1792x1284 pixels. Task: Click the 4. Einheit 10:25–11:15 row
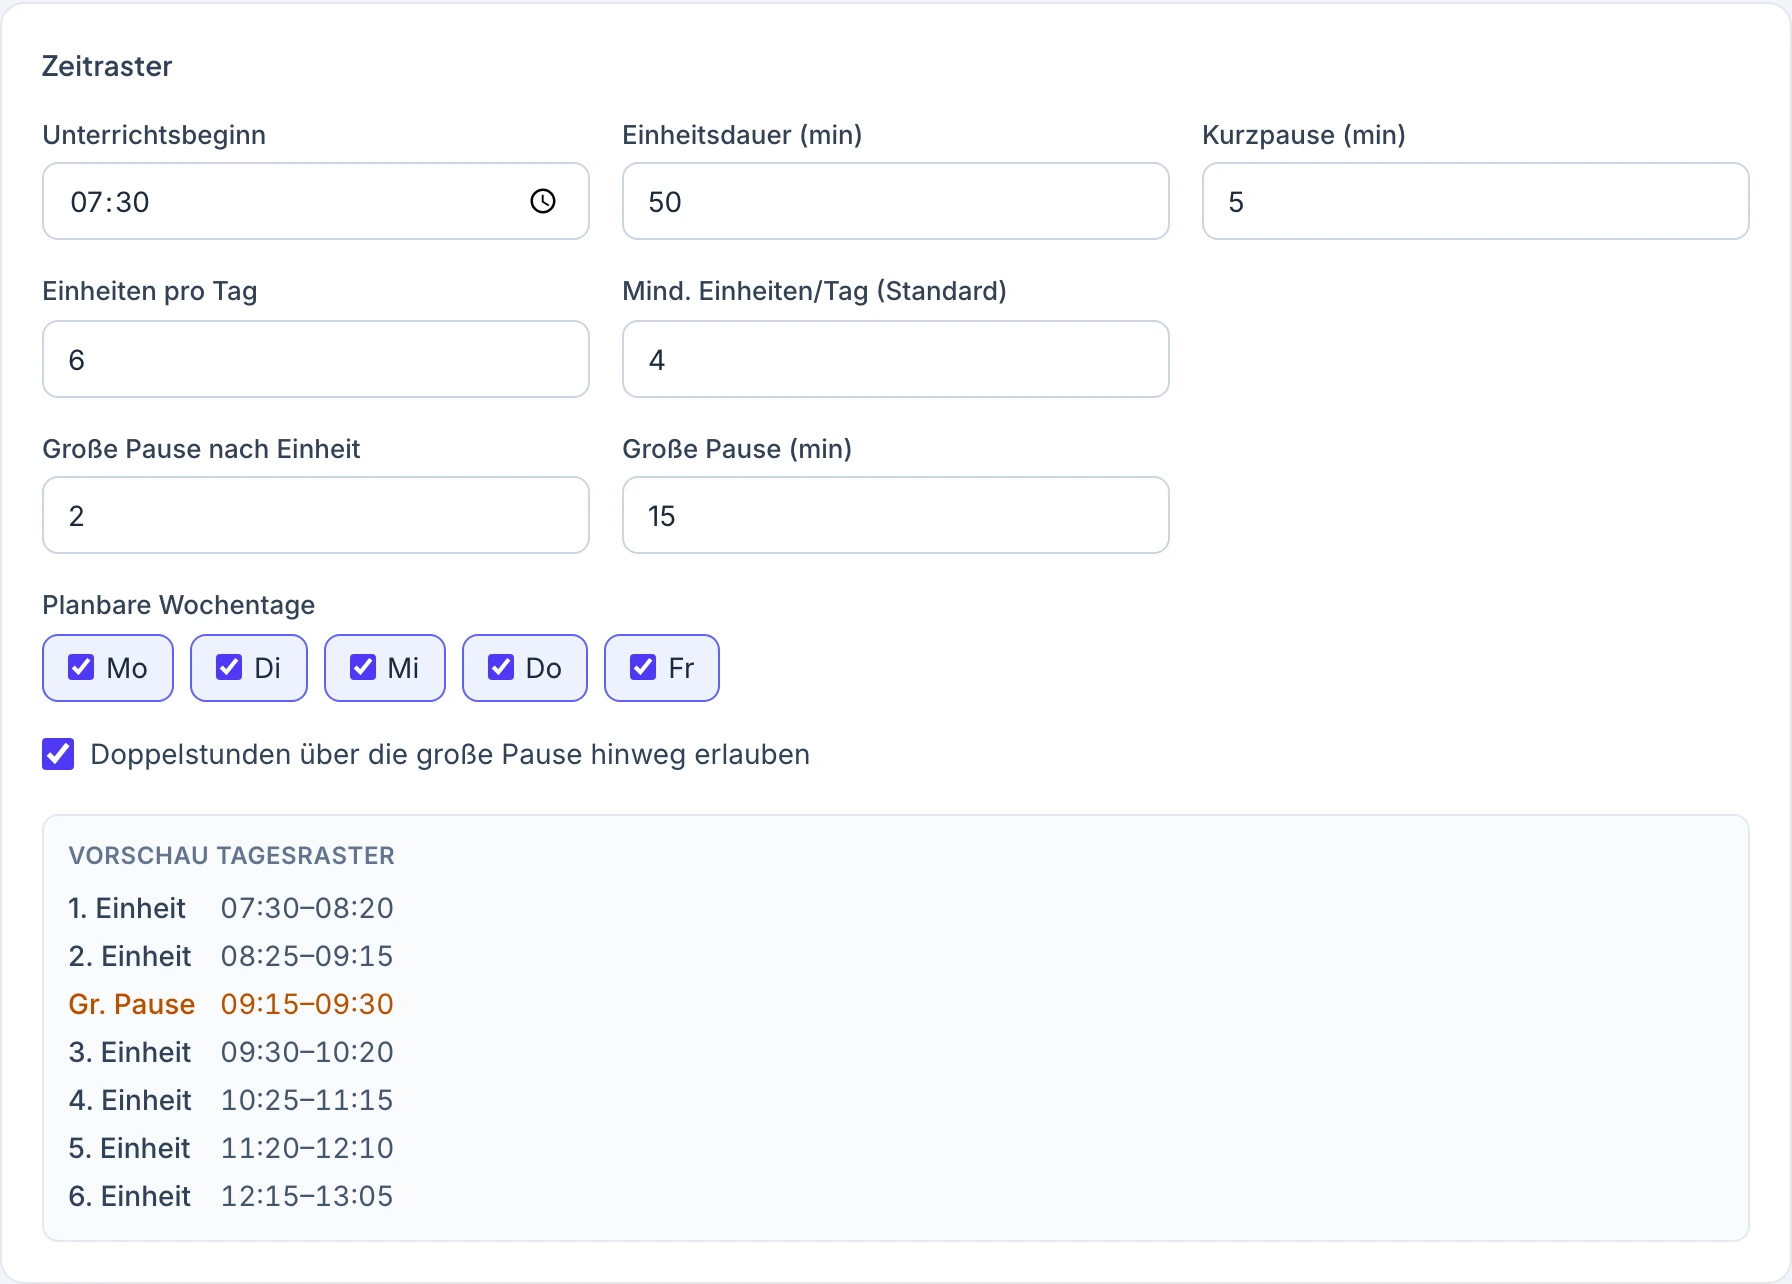[231, 1100]
